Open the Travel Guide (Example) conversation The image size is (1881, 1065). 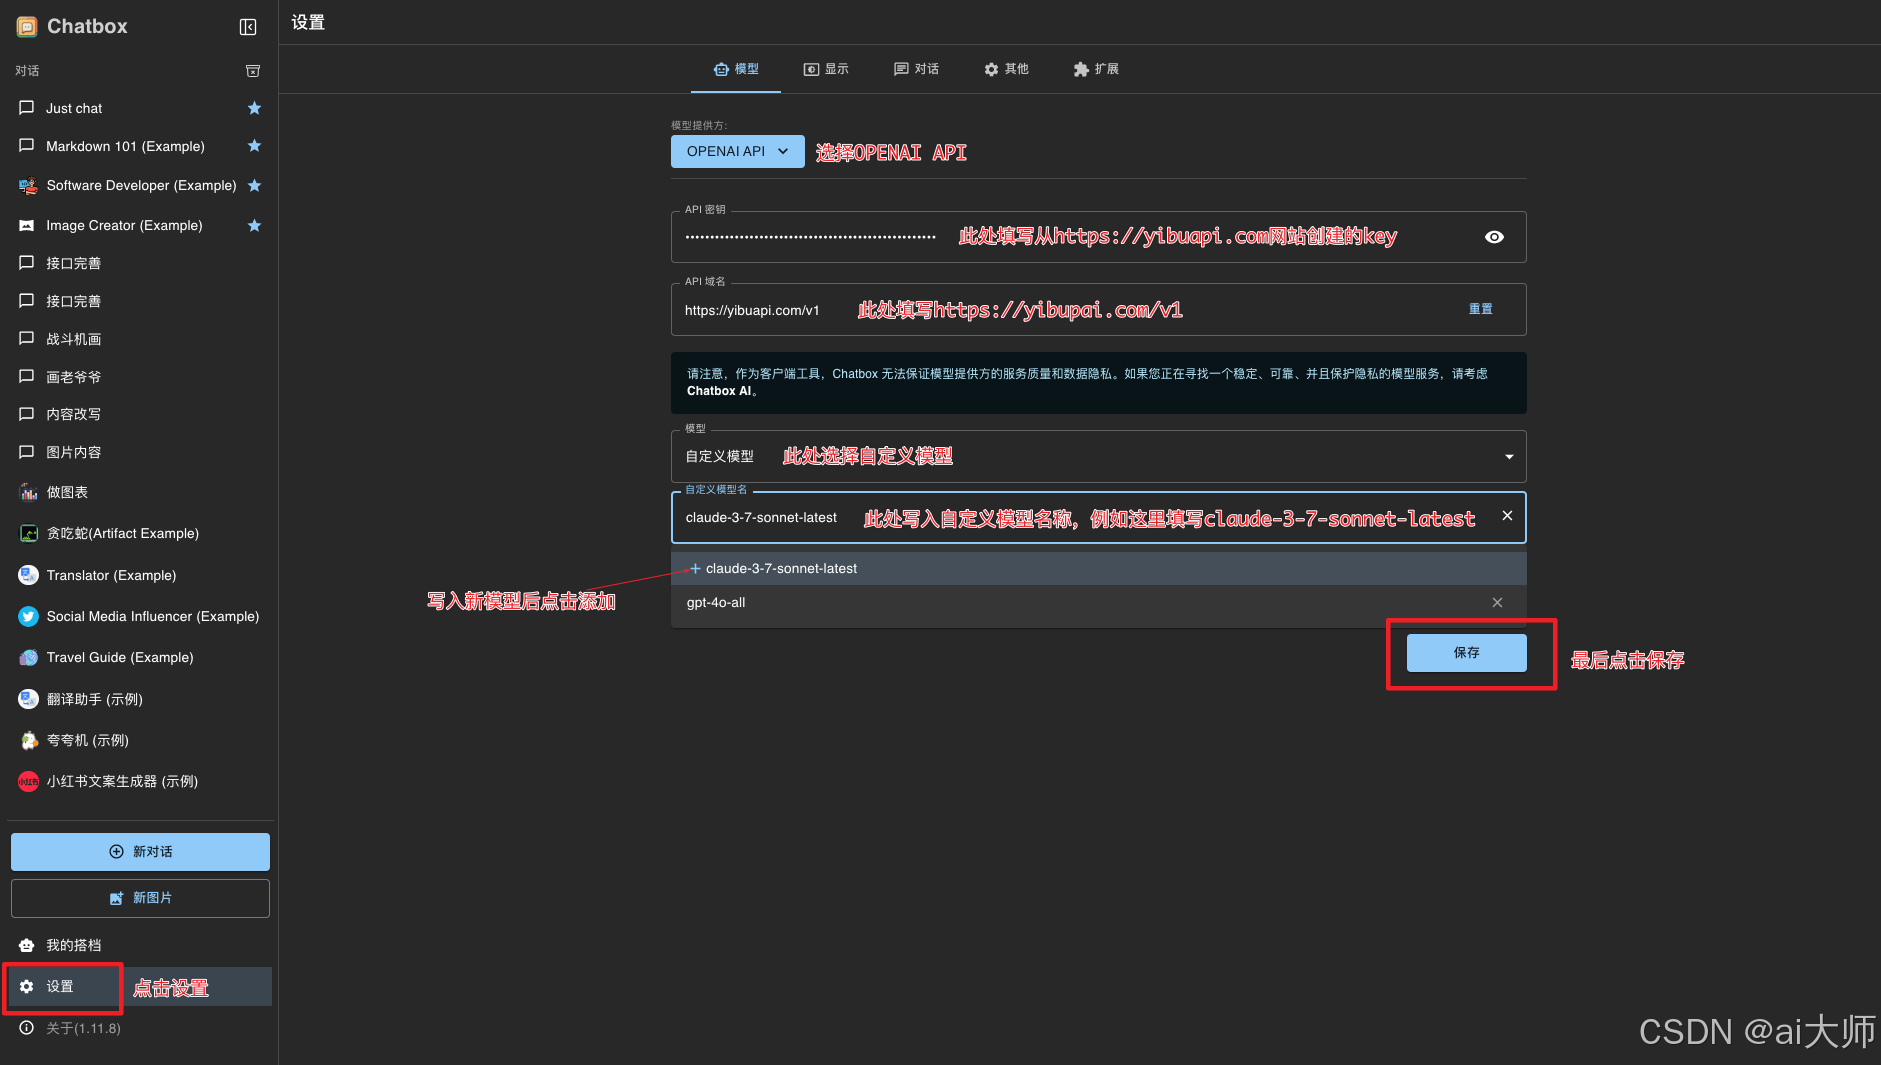tap(140, 657)
